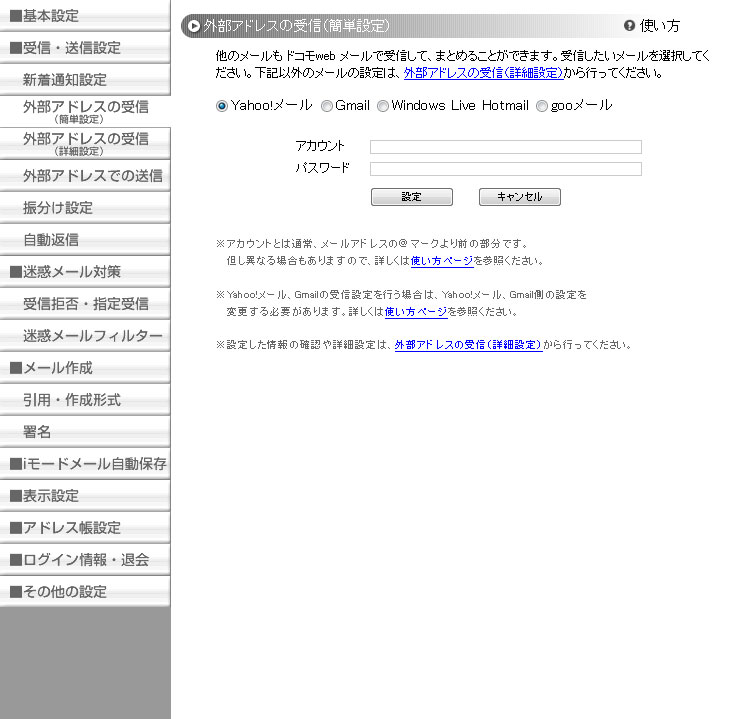Open 迷惑メールフィルター in sidebar

85,336
